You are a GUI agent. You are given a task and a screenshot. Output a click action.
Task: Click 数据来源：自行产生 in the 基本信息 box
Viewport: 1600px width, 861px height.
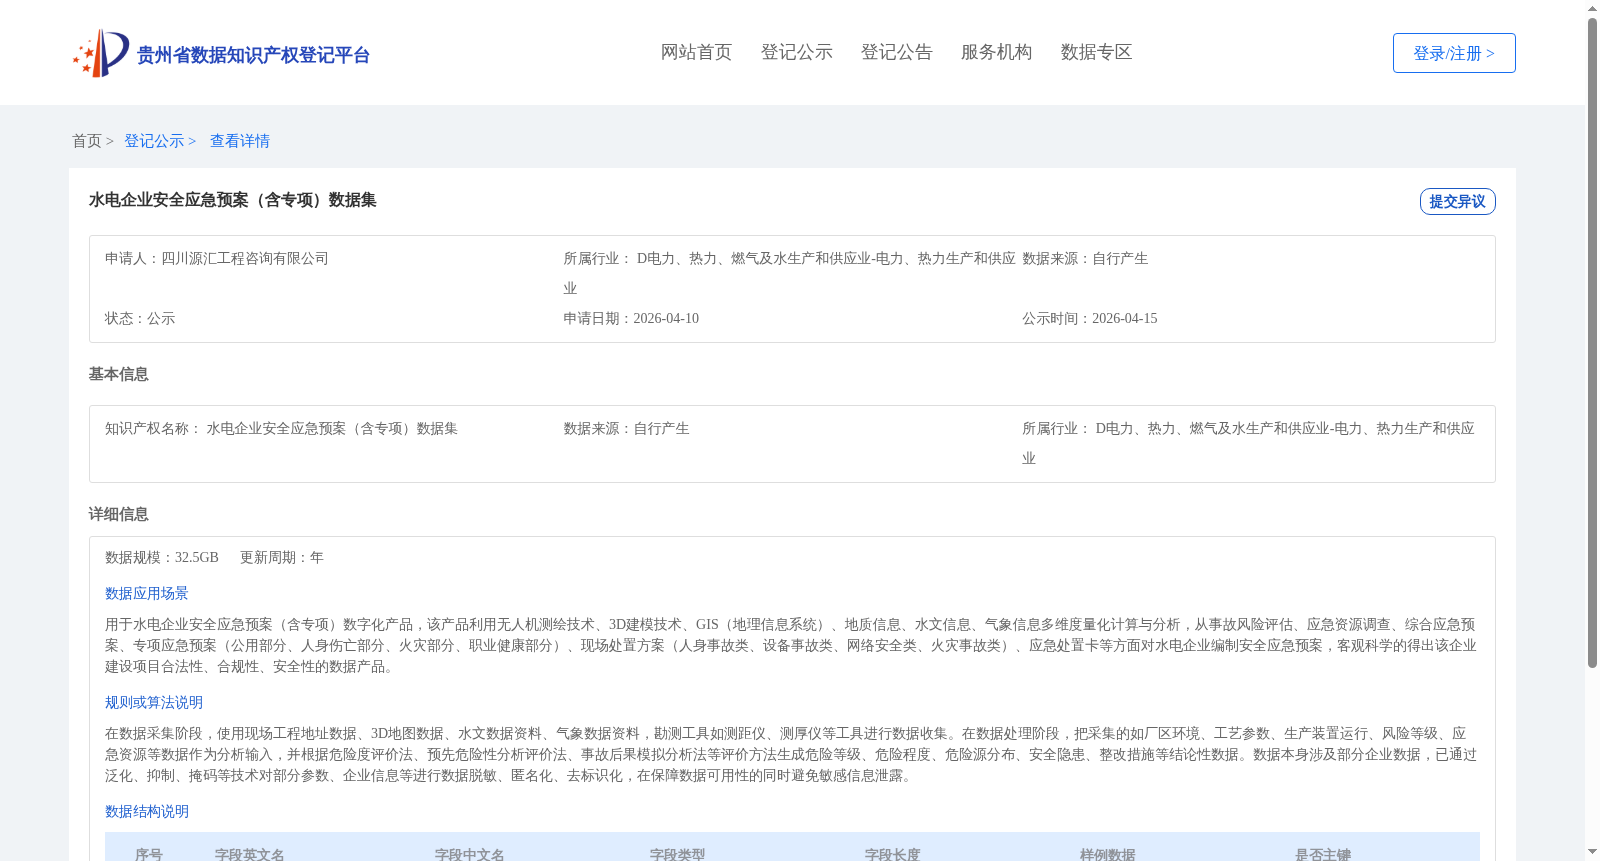pos(626,428)
